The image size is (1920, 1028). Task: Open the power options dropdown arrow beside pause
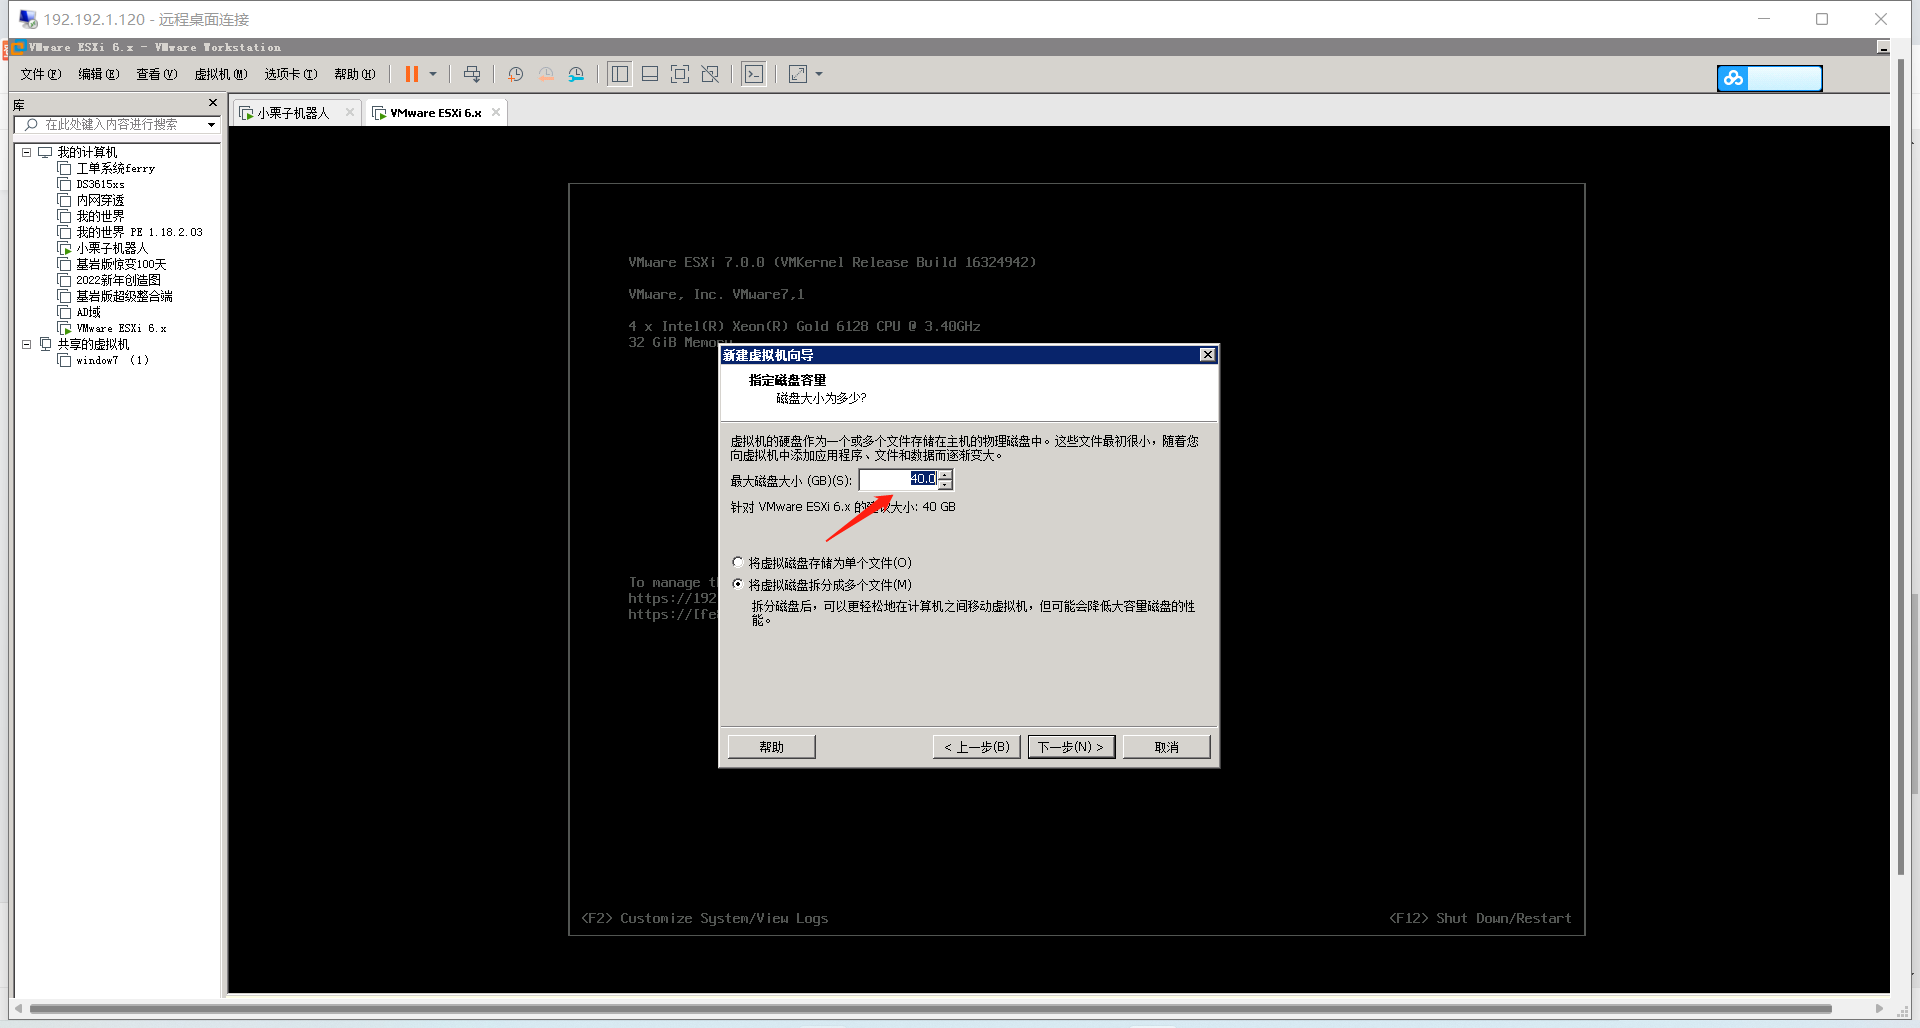(x=433, y=74)
